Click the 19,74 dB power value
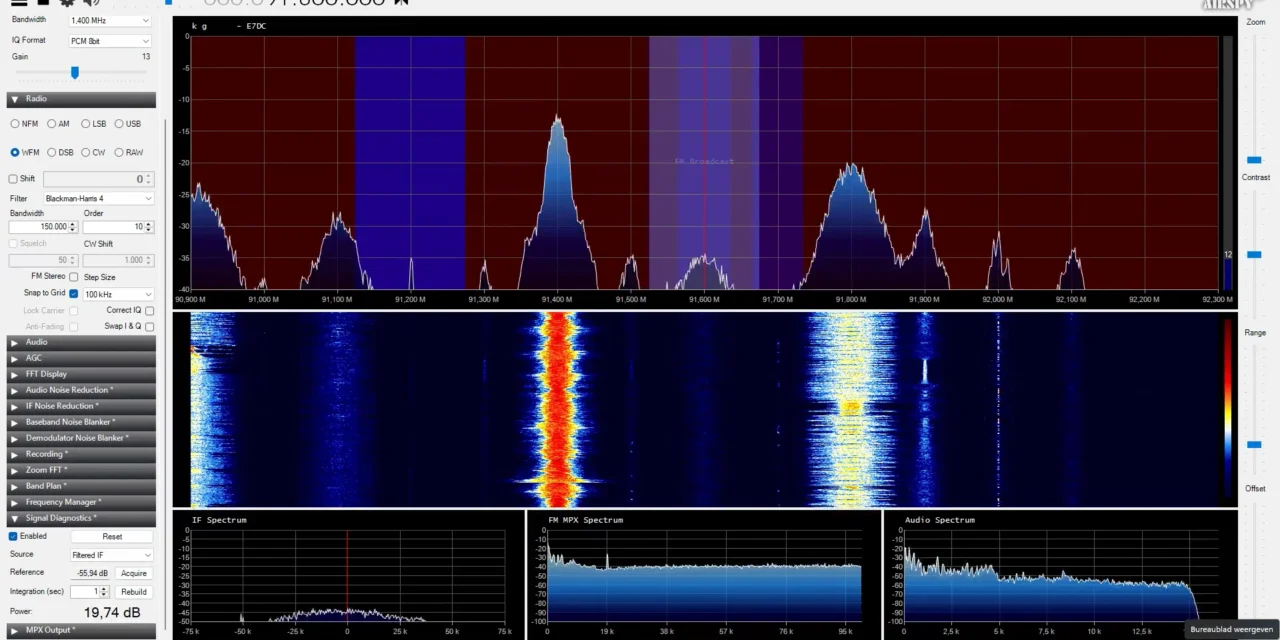The height and width of the screenshot is (640, 1280). (x=112, y=613)
